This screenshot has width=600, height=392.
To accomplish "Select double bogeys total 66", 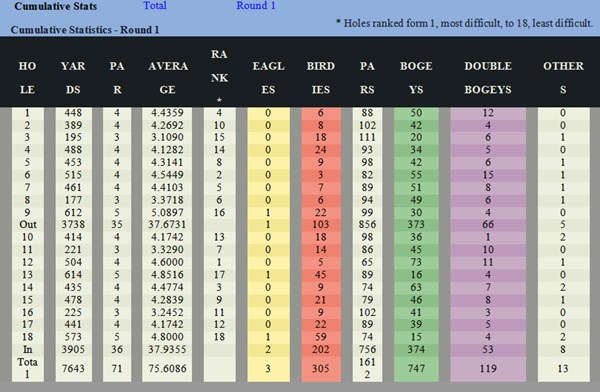I will click(x=488, y=224).
